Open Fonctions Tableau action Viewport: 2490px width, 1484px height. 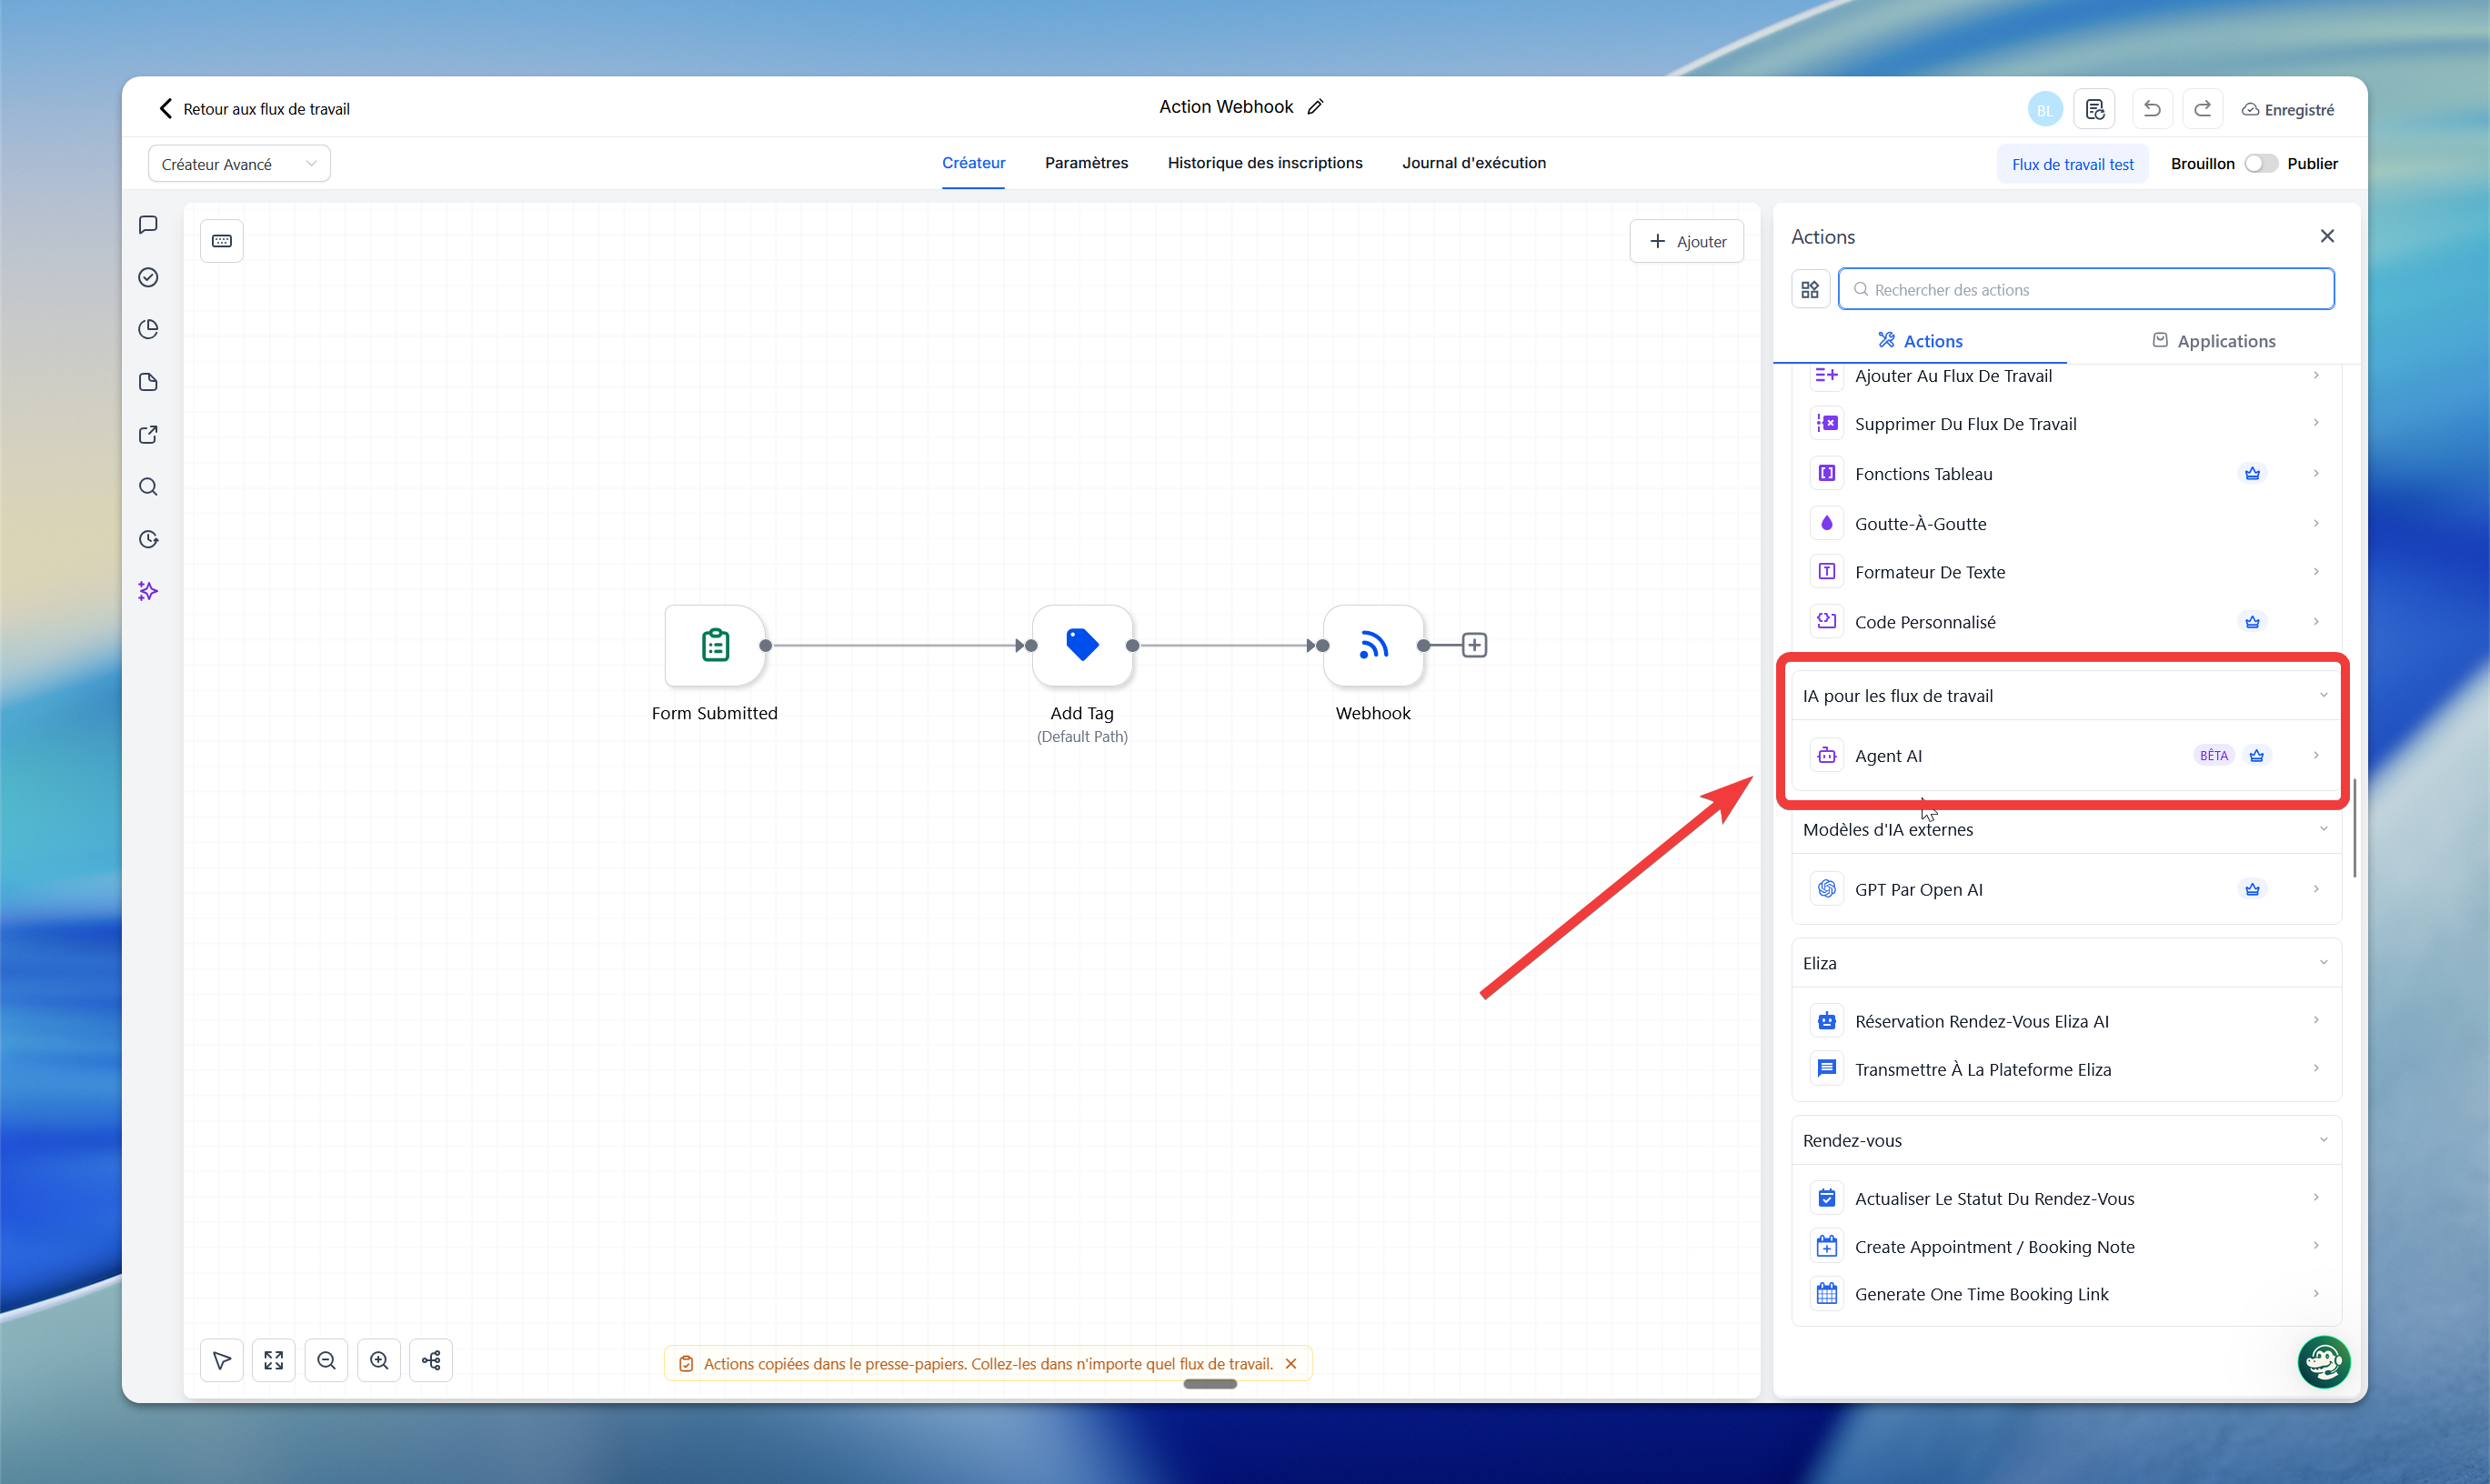(2066, 474)
